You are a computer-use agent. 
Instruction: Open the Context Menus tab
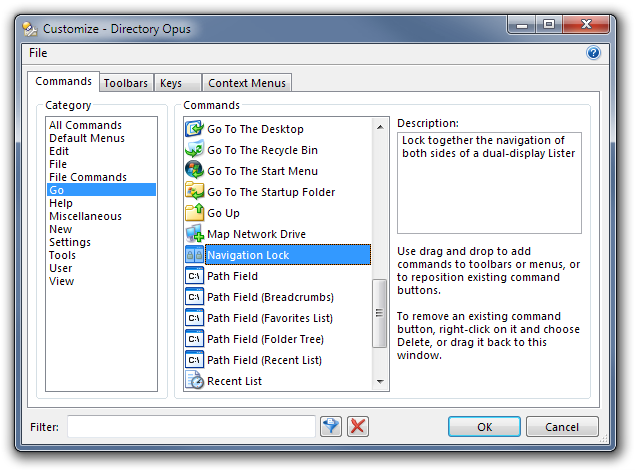tap(247, 83)
